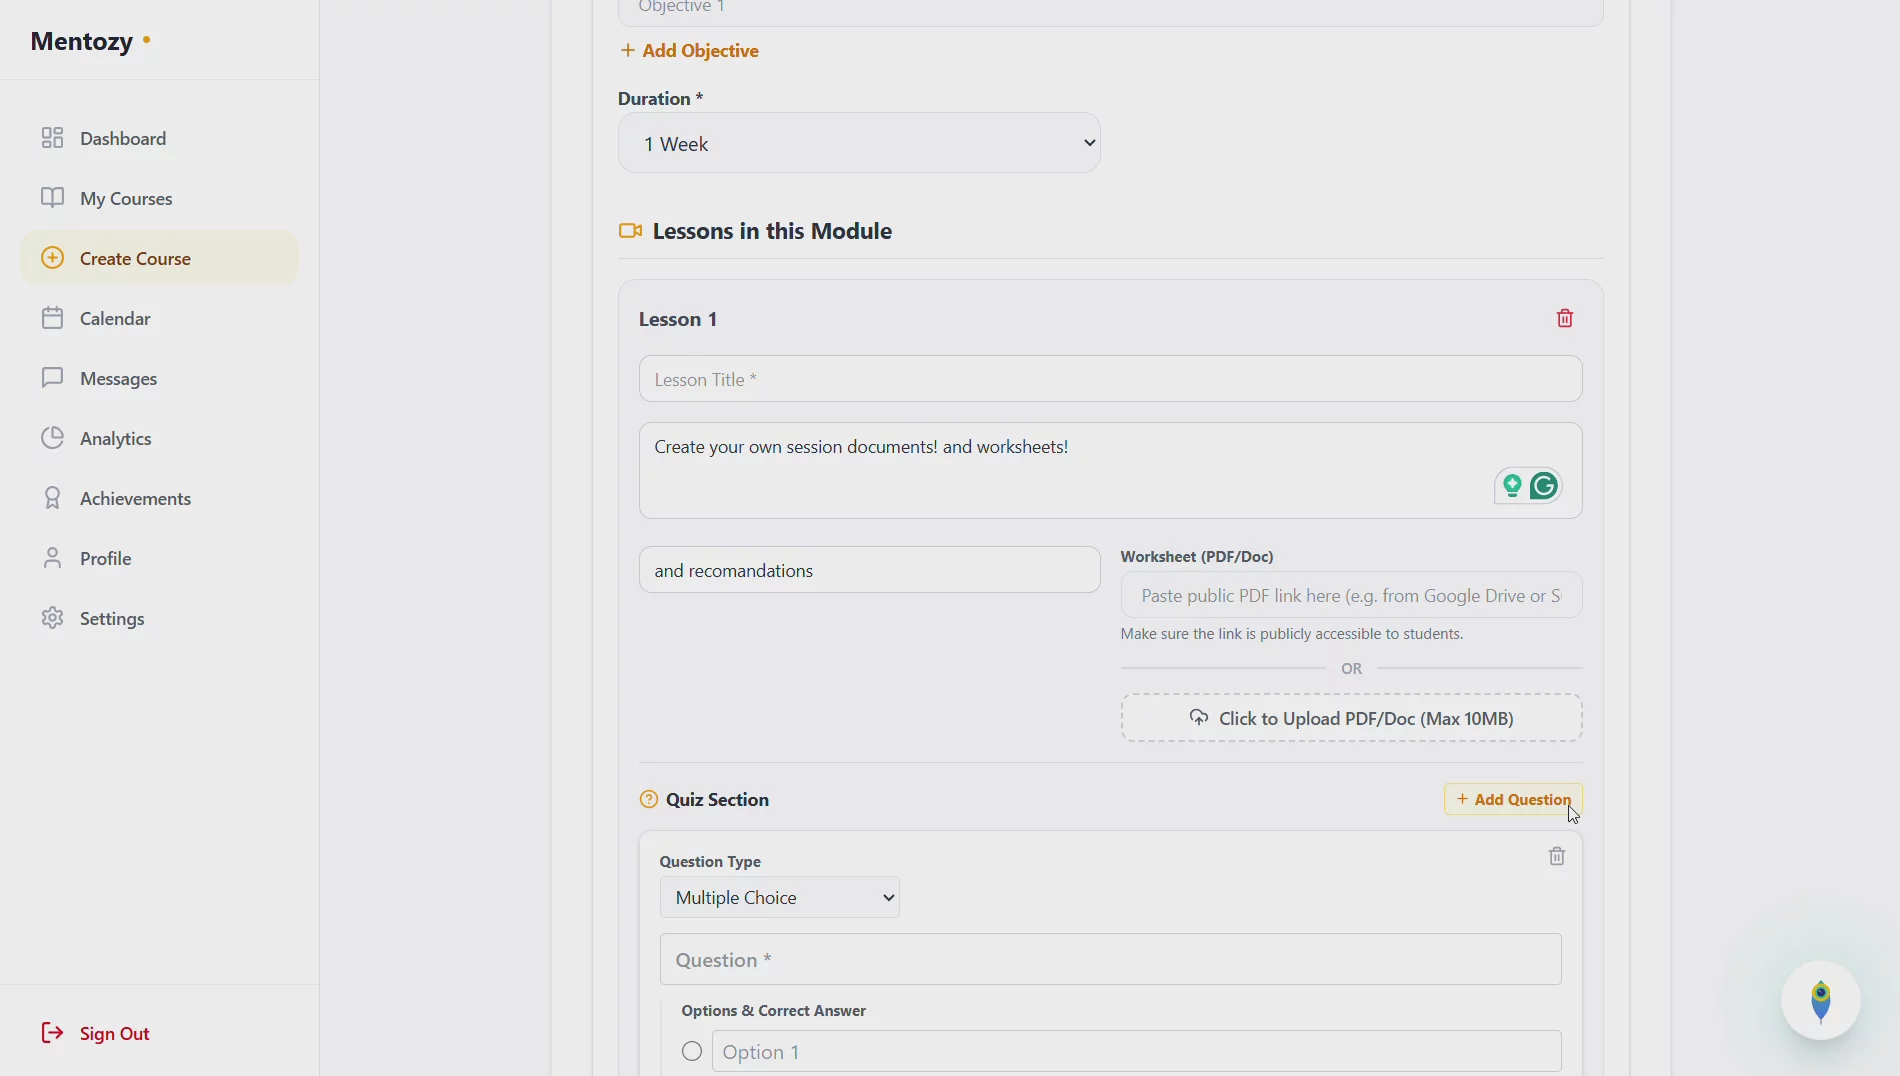Click the plus icon beside Add Objective
The height and width of the screenshot is (1076, 1900).
[x=628, y=50]
